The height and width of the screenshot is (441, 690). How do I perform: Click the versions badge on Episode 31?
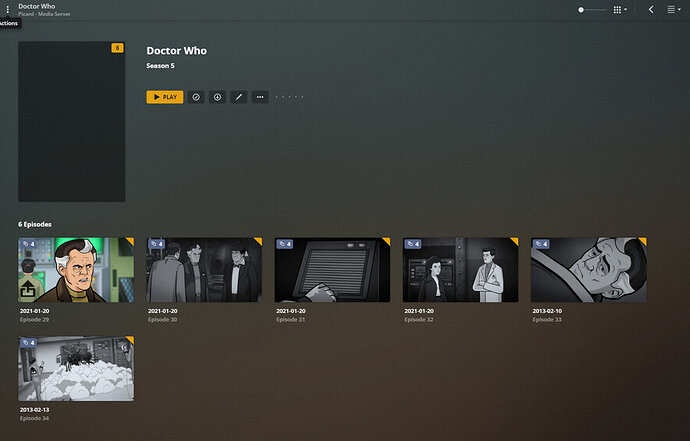[285, 244]
